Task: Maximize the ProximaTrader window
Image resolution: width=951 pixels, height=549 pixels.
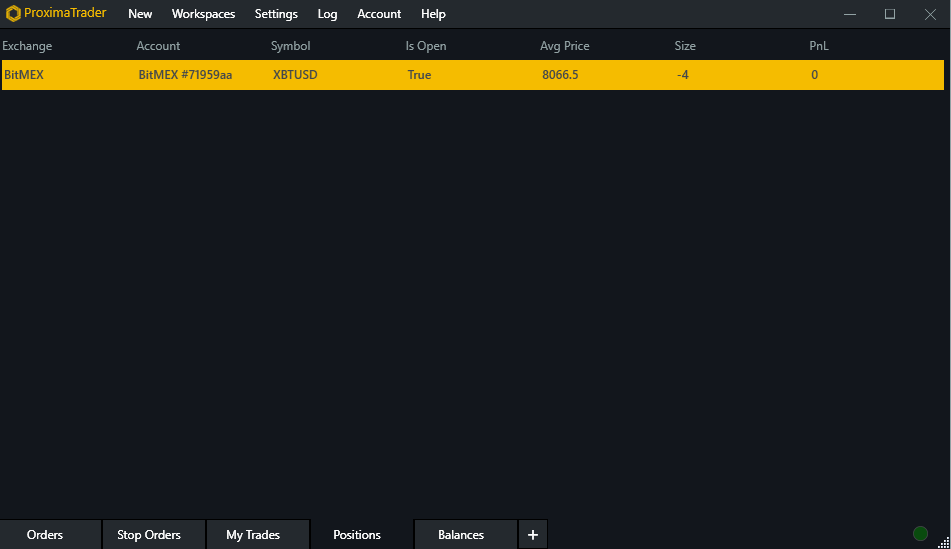Action: [x=890, y=14]
